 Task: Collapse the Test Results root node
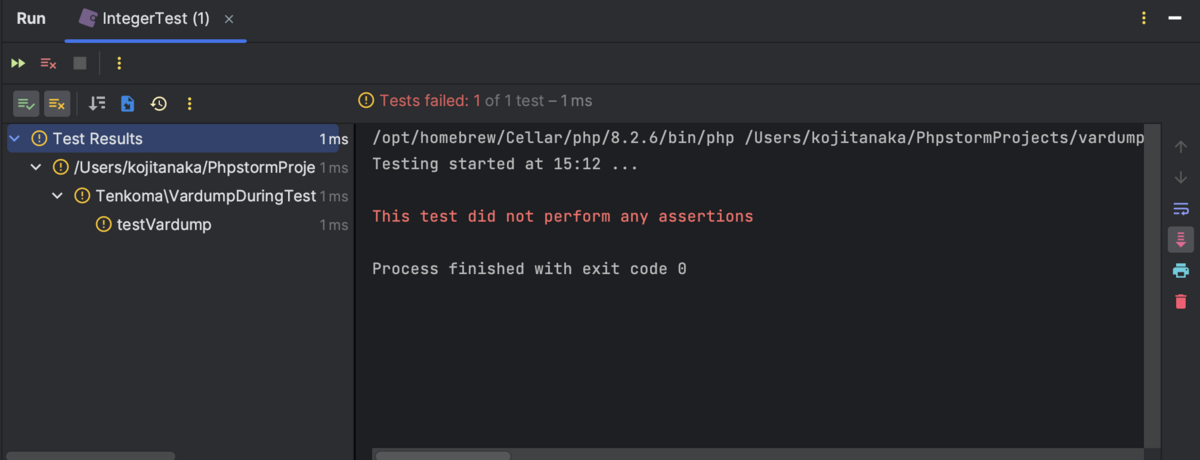point(14,139)
